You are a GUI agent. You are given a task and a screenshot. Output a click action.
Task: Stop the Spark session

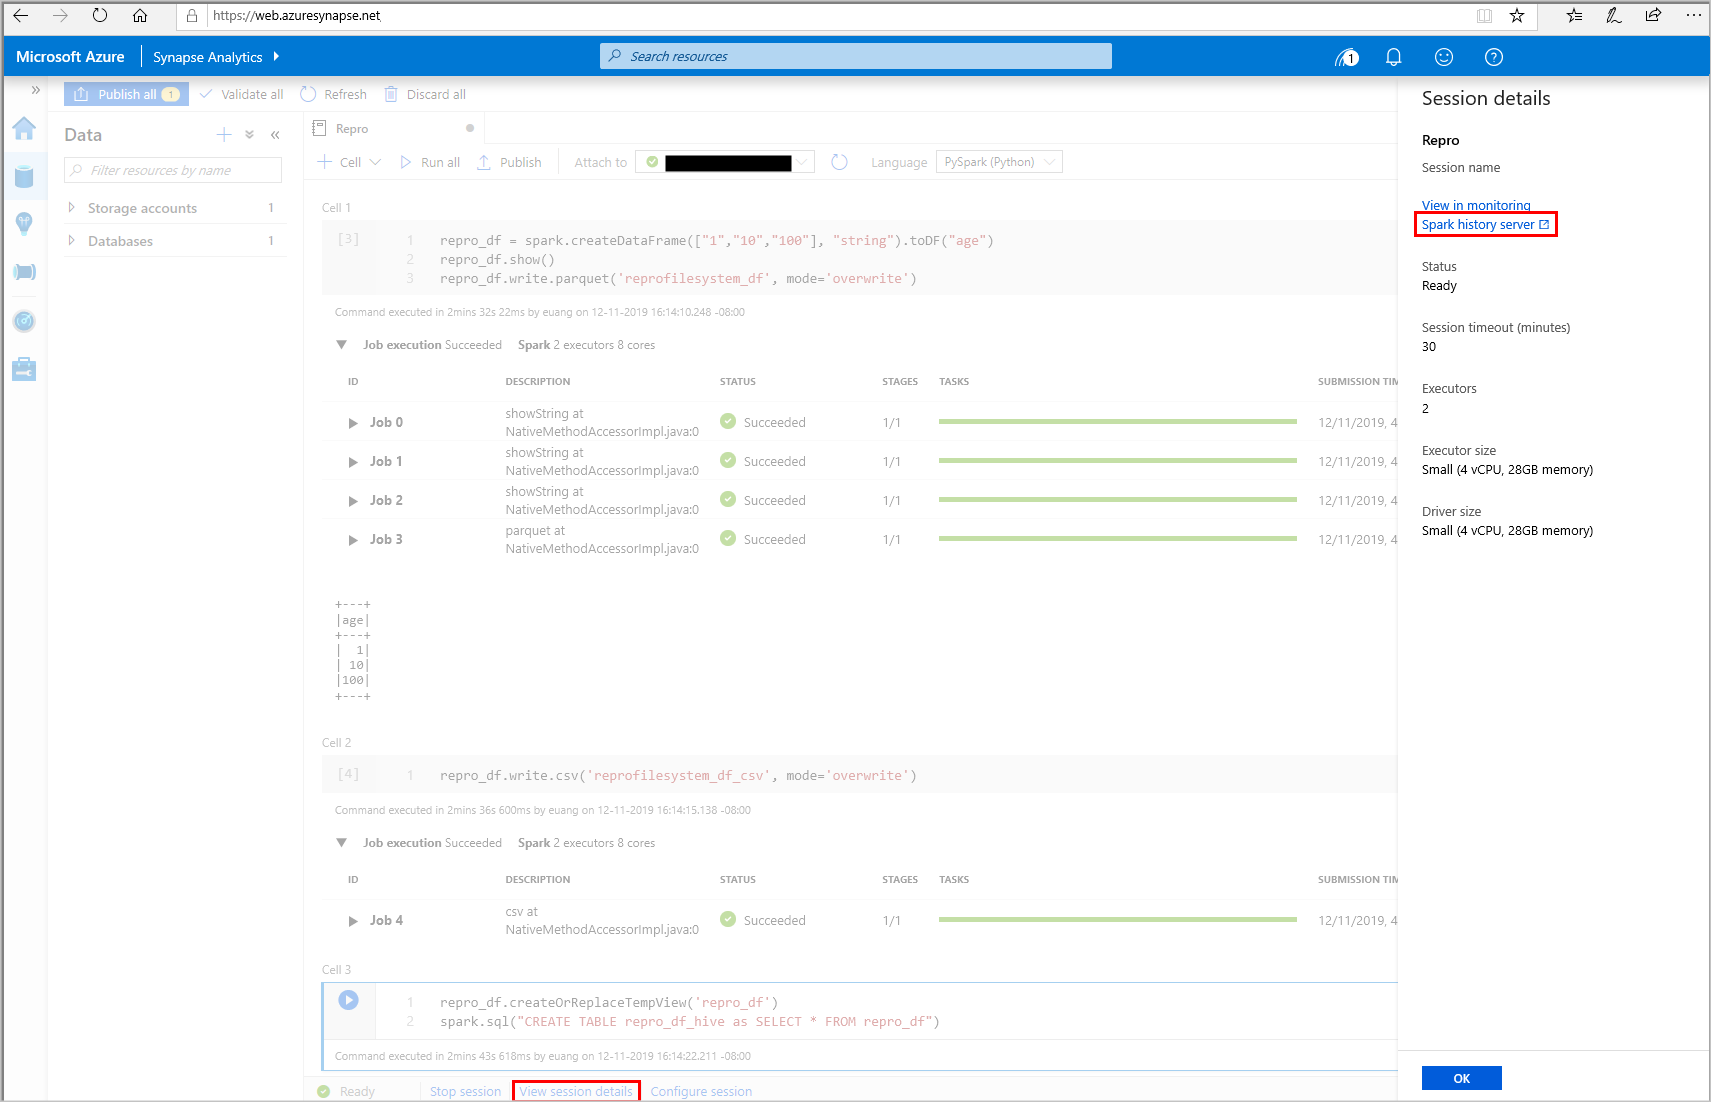[465, 1091]
